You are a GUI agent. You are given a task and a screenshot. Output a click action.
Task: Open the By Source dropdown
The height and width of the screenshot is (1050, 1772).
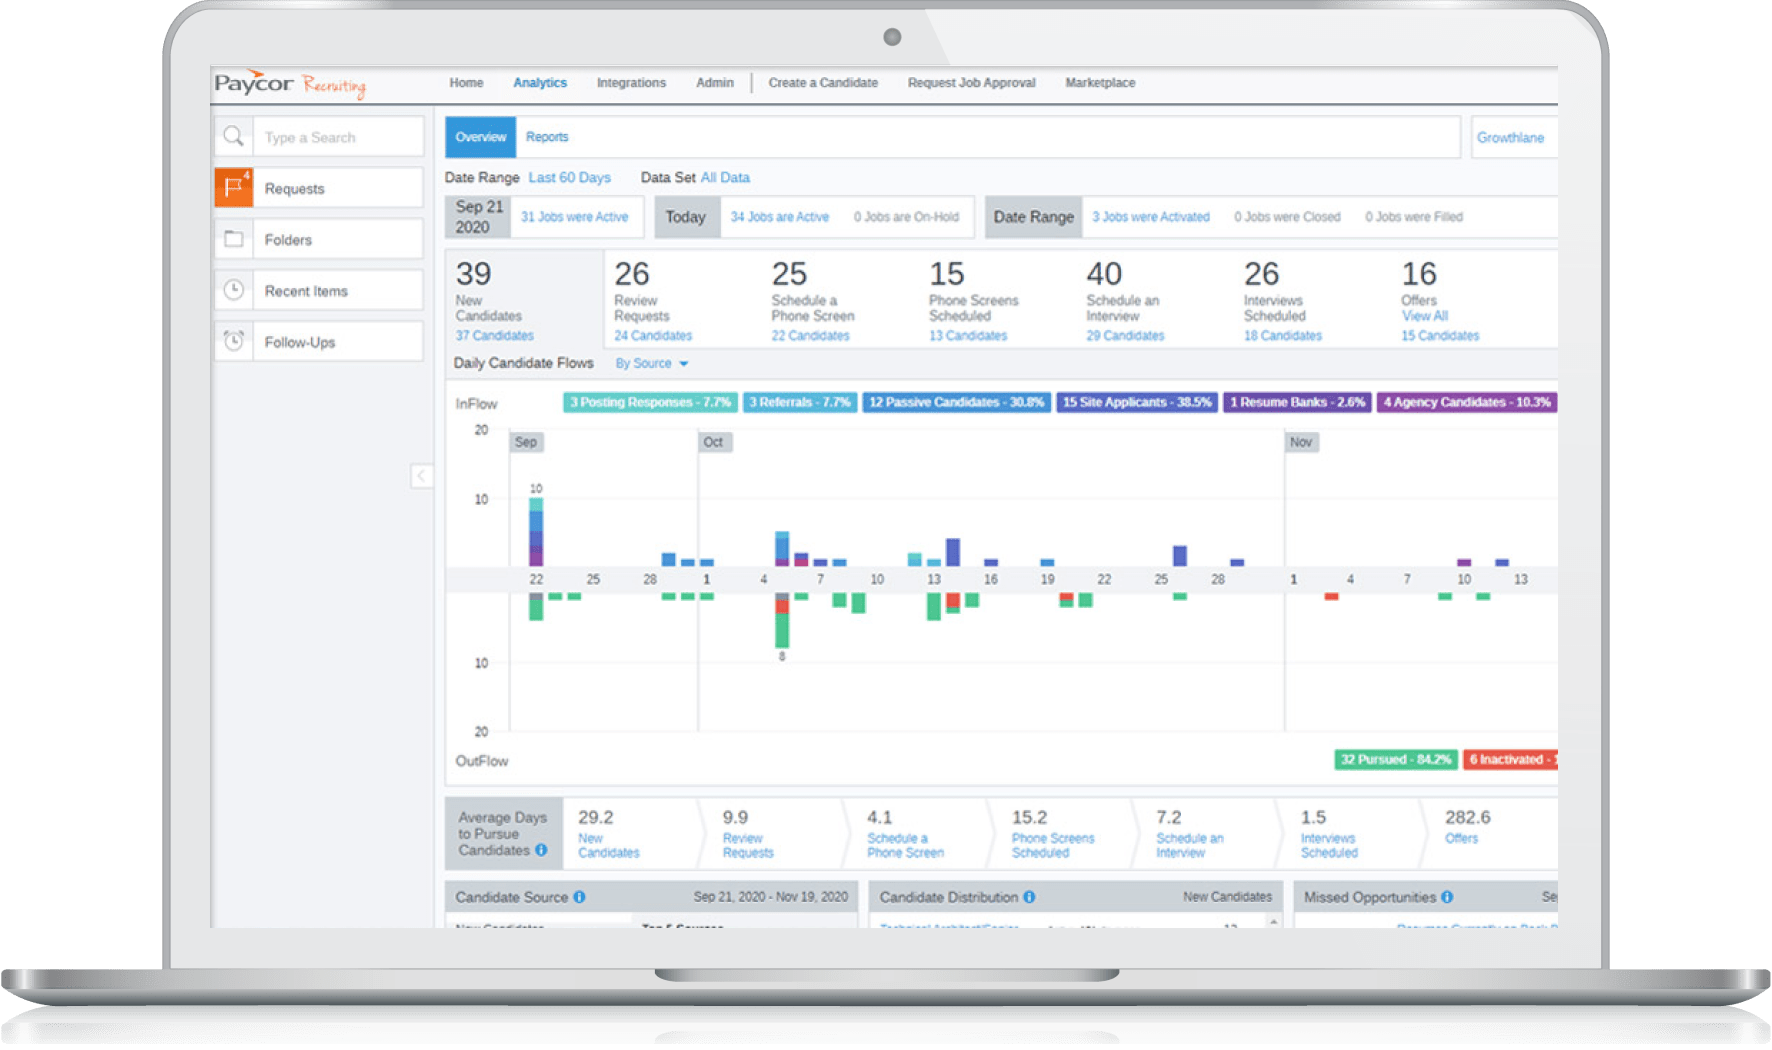click(x=651, y=364)
